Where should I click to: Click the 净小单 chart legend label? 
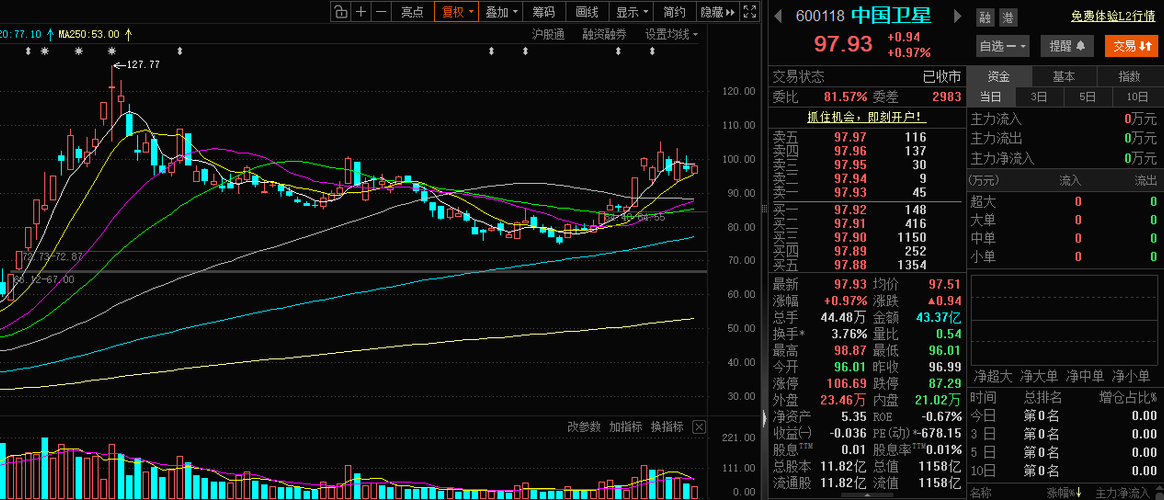[1131, 376]
